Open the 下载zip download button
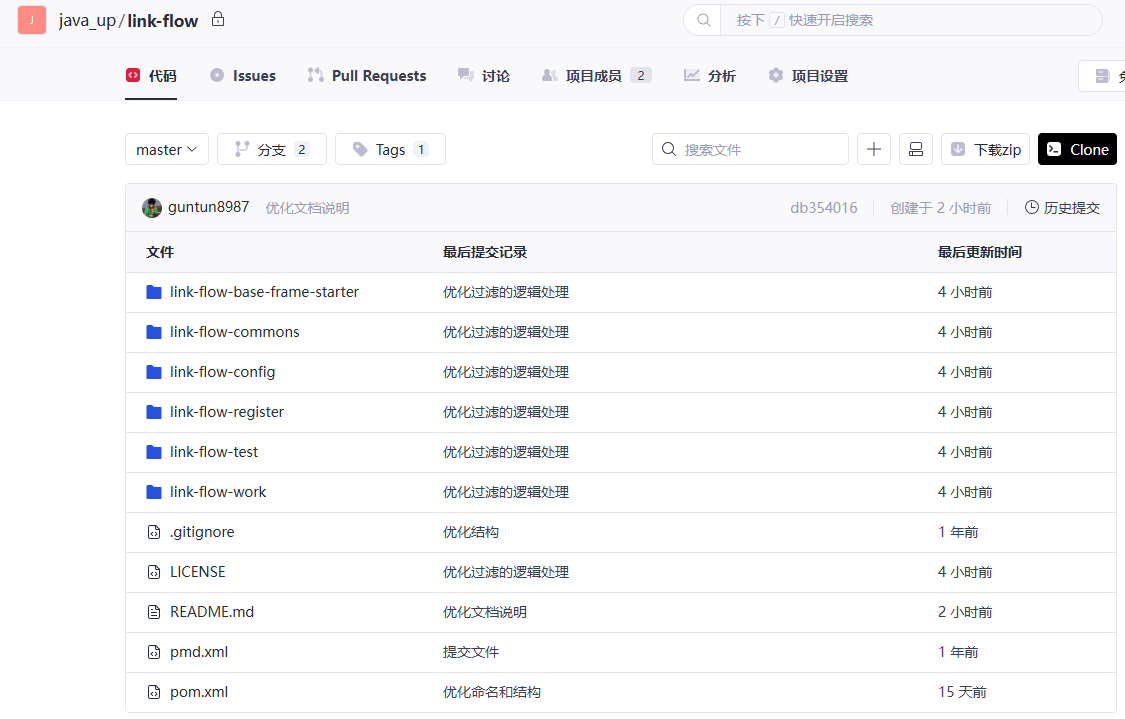Screen dimensions: 1125x719 coord(986,149)
